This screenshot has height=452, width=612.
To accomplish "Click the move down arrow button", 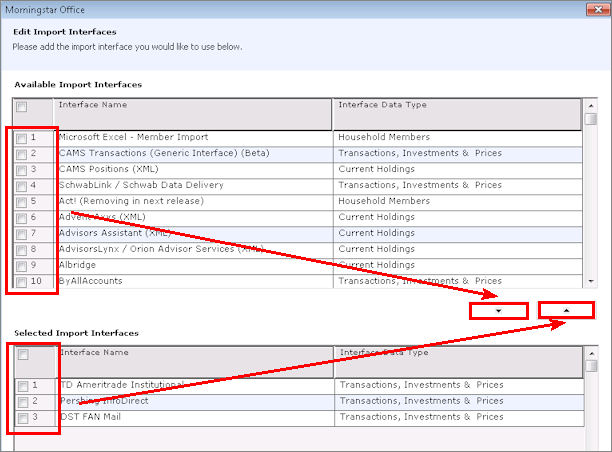I will click(498, 310).
